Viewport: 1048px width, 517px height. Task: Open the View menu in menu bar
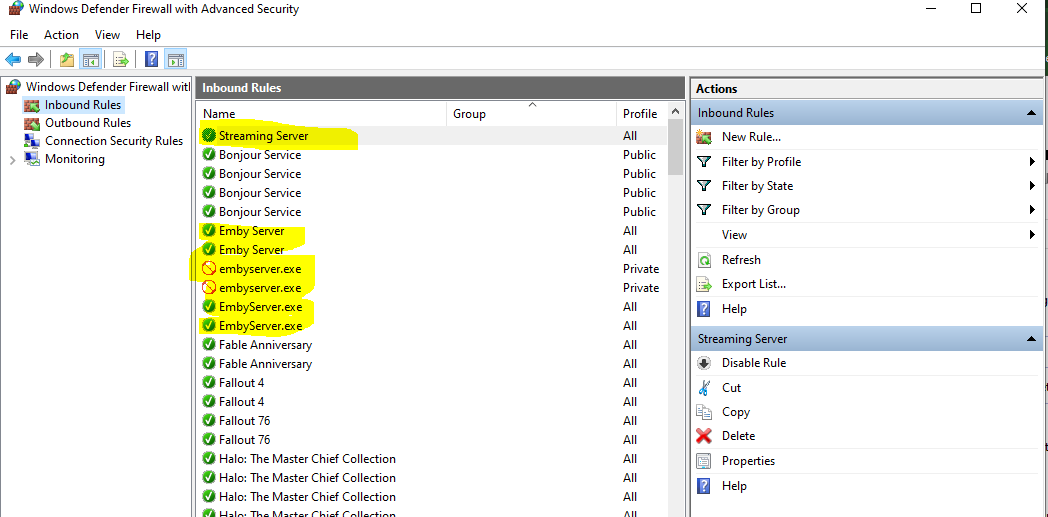pyautogui.click(x=107, y=35)
